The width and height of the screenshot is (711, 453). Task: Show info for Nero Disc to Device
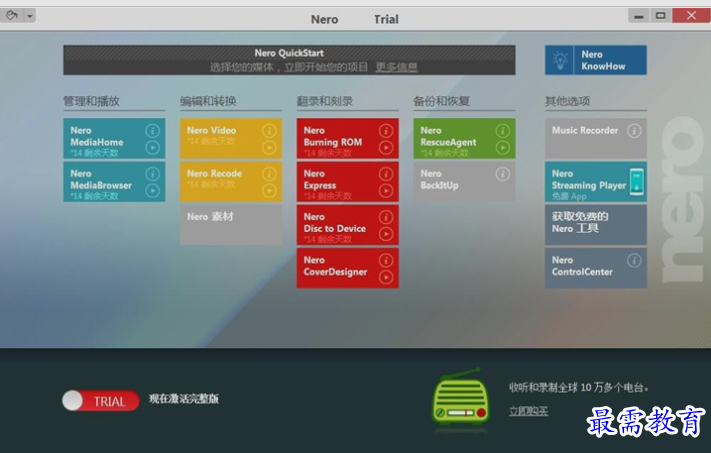(x=386, y=217)
